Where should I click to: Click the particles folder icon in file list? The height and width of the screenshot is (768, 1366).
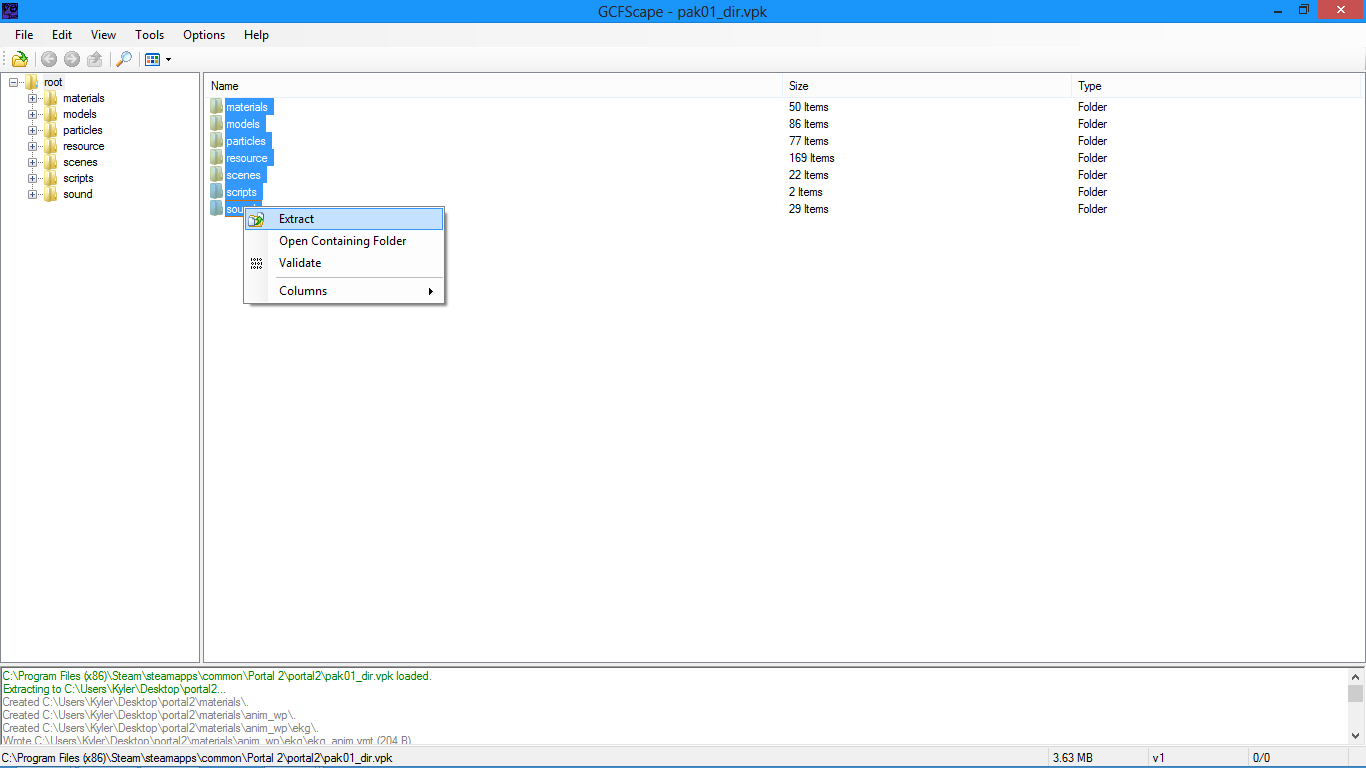pos(217,141)
